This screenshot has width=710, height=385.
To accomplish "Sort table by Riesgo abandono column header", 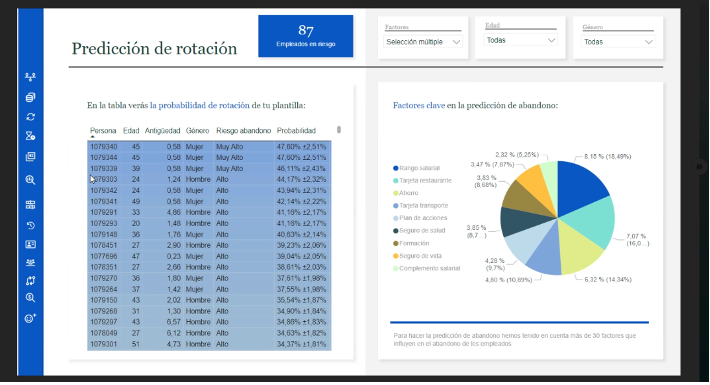I will click(243, 130).
